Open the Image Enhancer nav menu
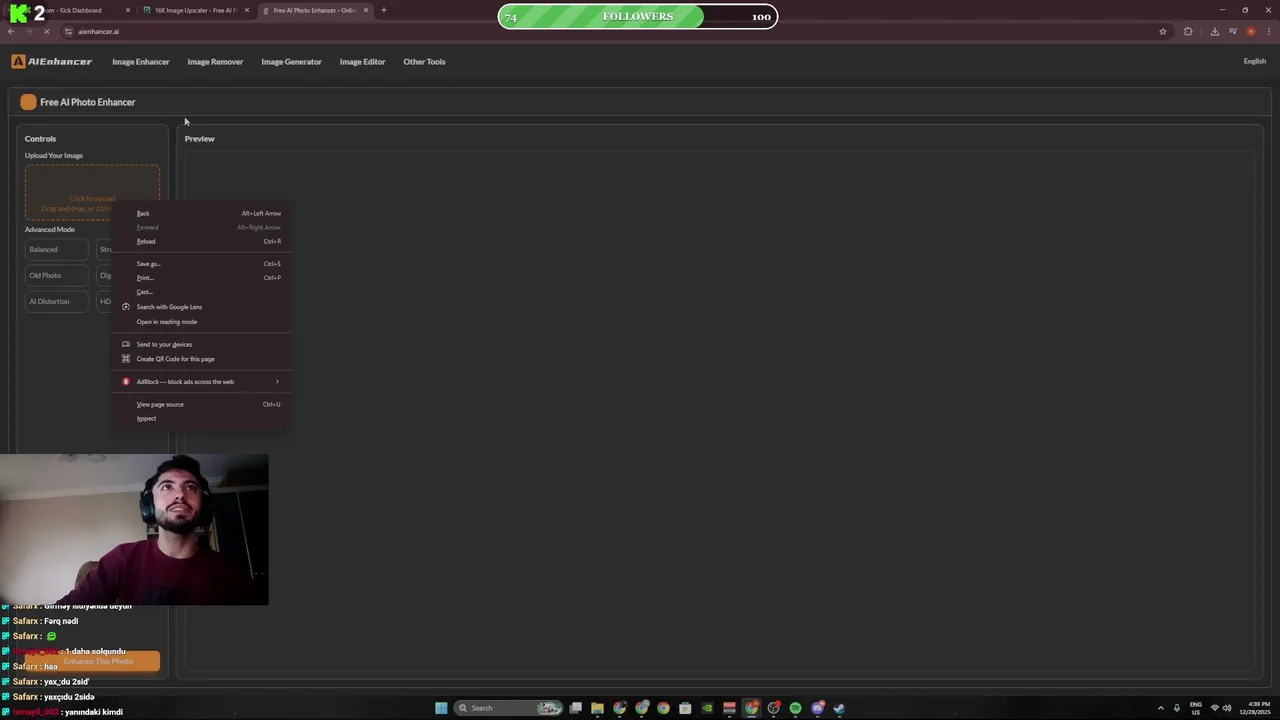Image resolution: width=1280 pixels, height=720 pixels. pos(141,62)
